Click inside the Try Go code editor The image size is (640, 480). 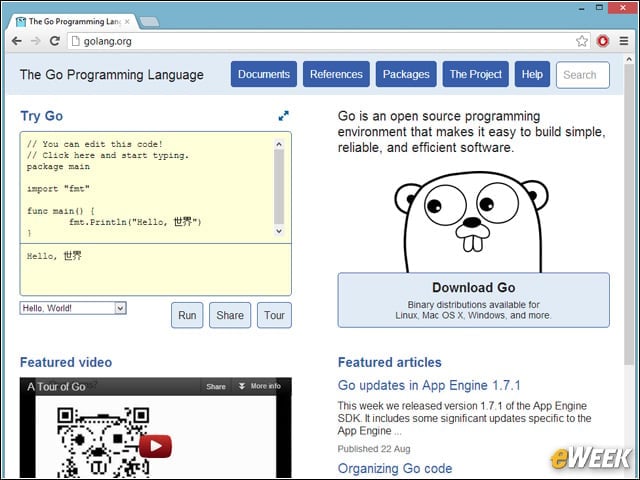pos(147,188)
